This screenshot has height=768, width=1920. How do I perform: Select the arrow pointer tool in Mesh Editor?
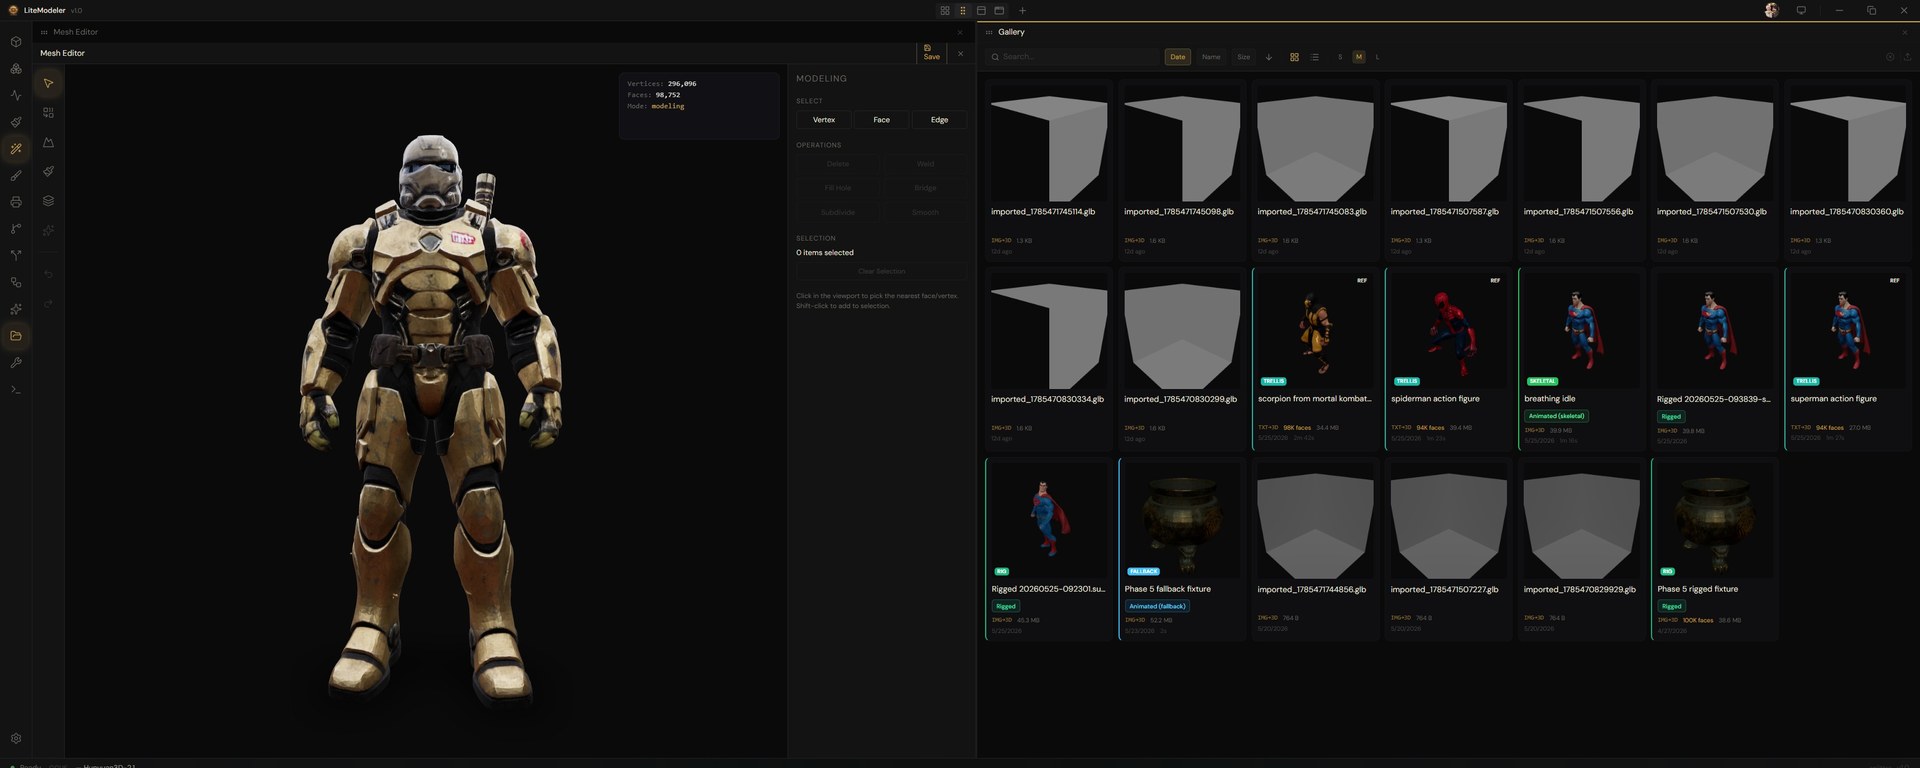[x=48, y=83]
